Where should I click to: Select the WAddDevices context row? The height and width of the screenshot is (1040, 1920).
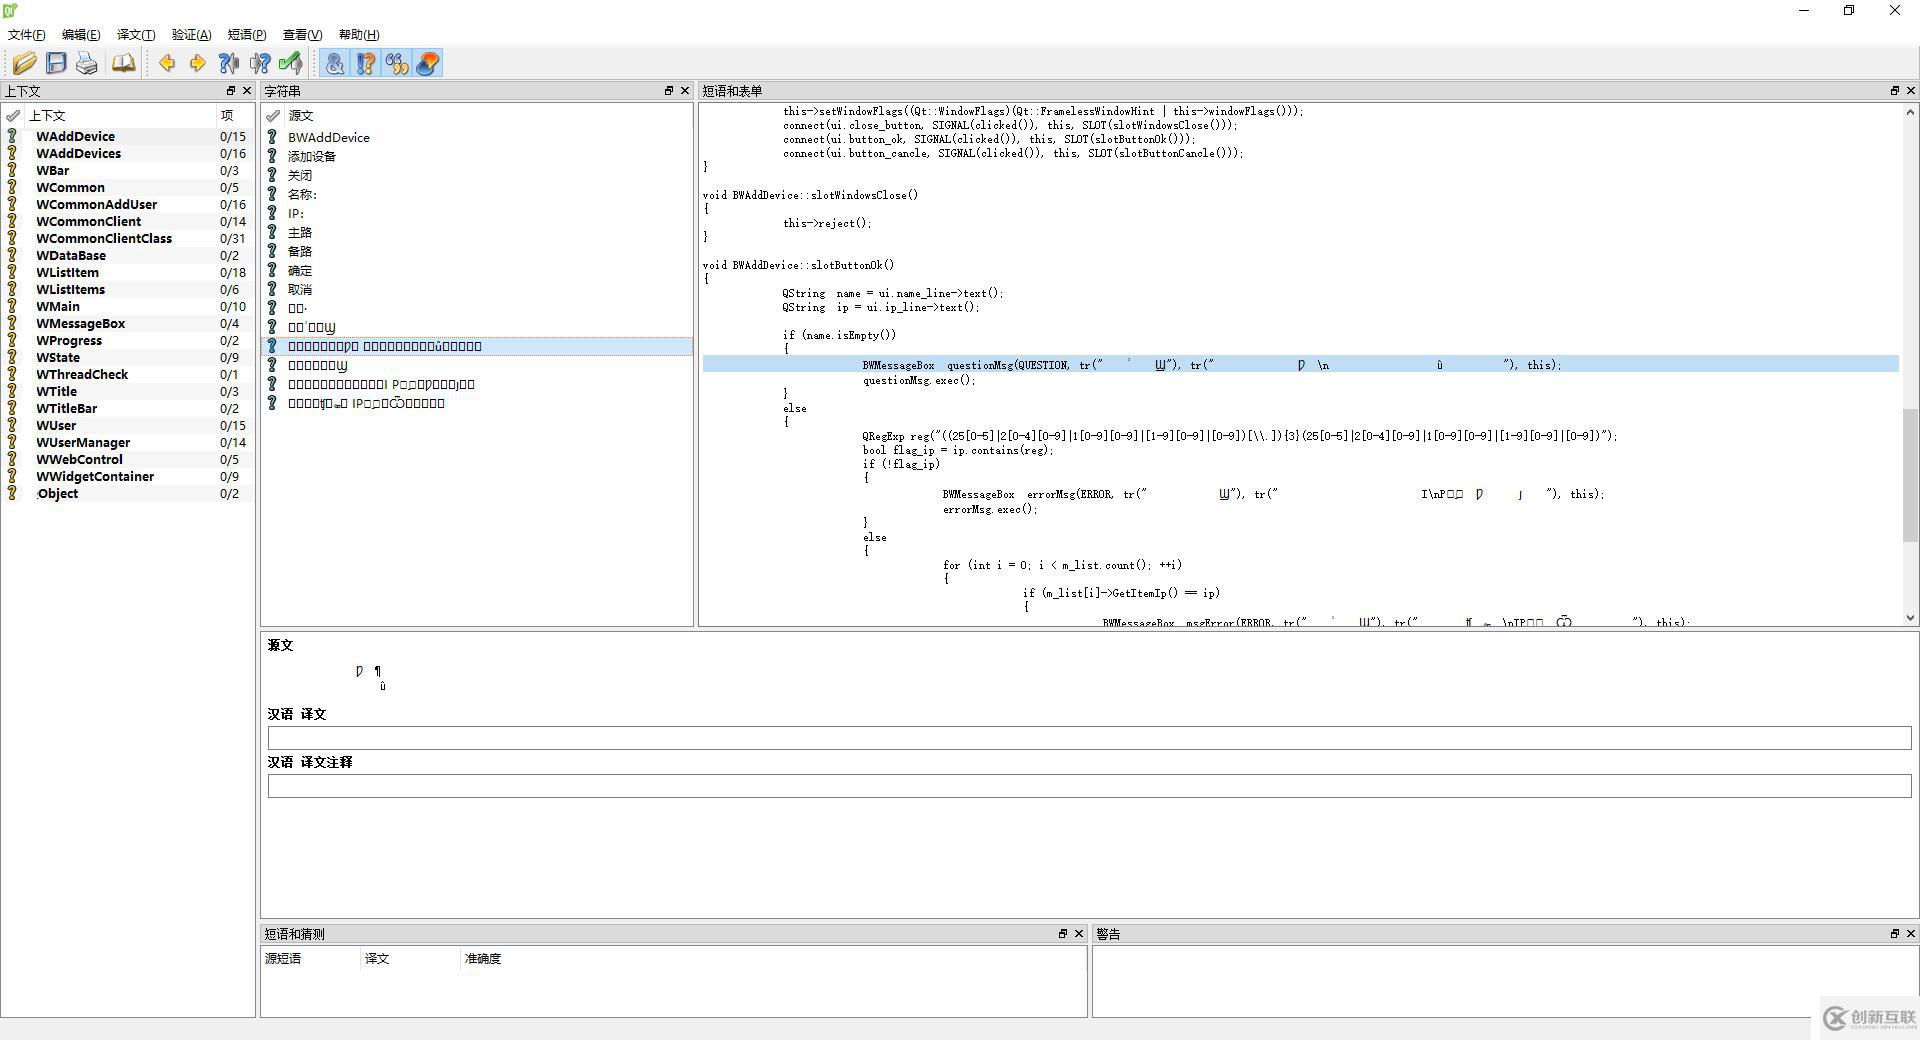(x=127, y=154)
